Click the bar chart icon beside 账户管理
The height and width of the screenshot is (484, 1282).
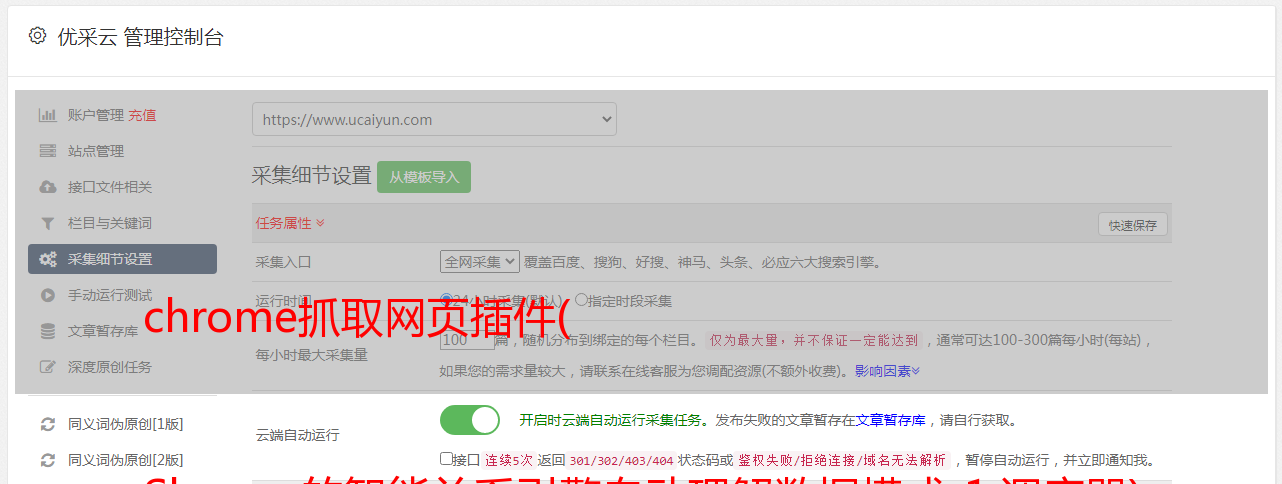click(x=47, y=115)
